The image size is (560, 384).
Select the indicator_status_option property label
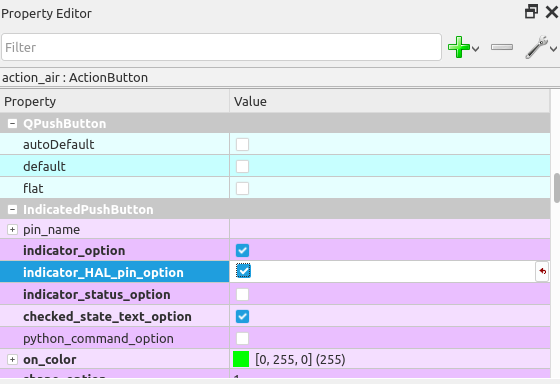pyautogui.click(x=97, y=295)
